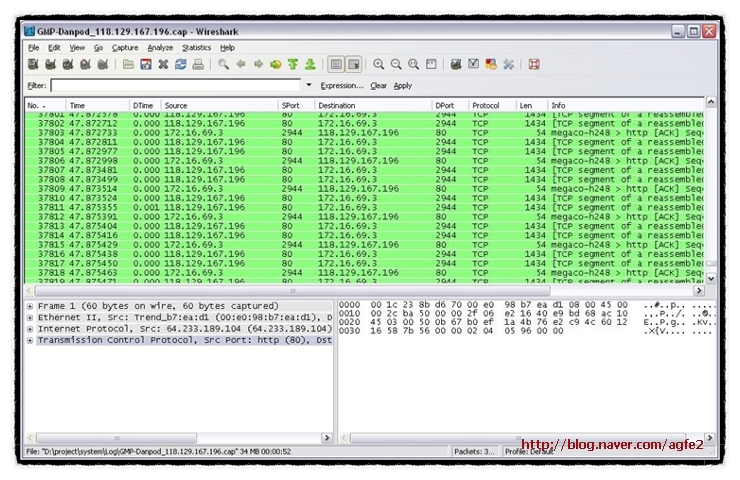Open the Analyze menu

click(160, 48)
